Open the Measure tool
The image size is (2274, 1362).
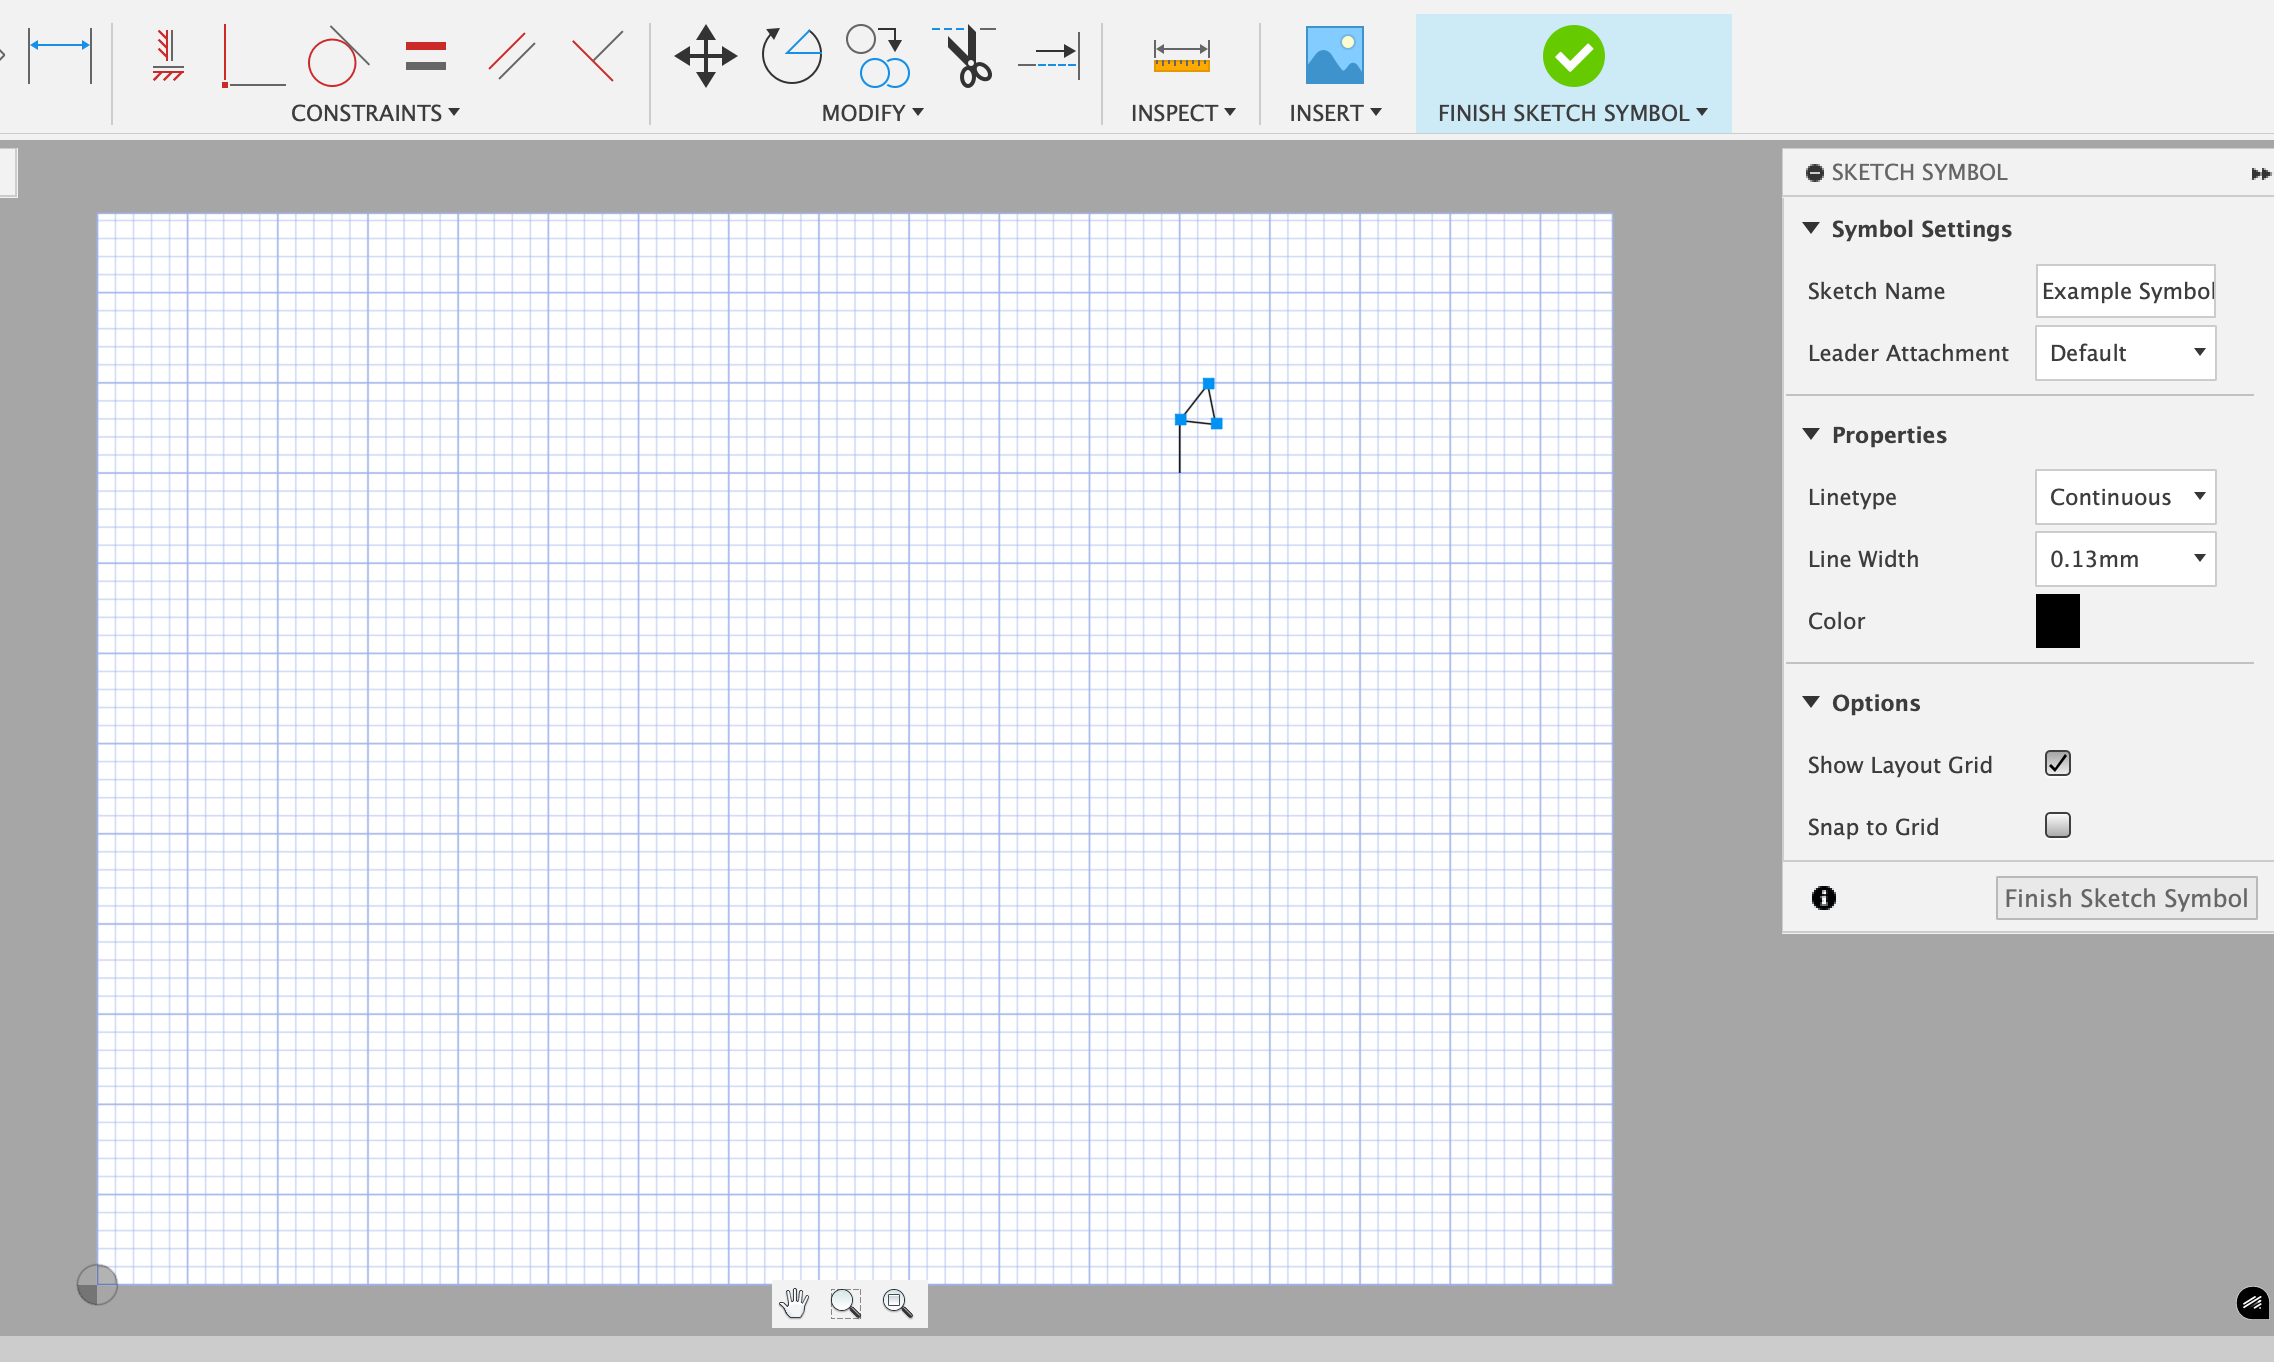pos(1180,57)
